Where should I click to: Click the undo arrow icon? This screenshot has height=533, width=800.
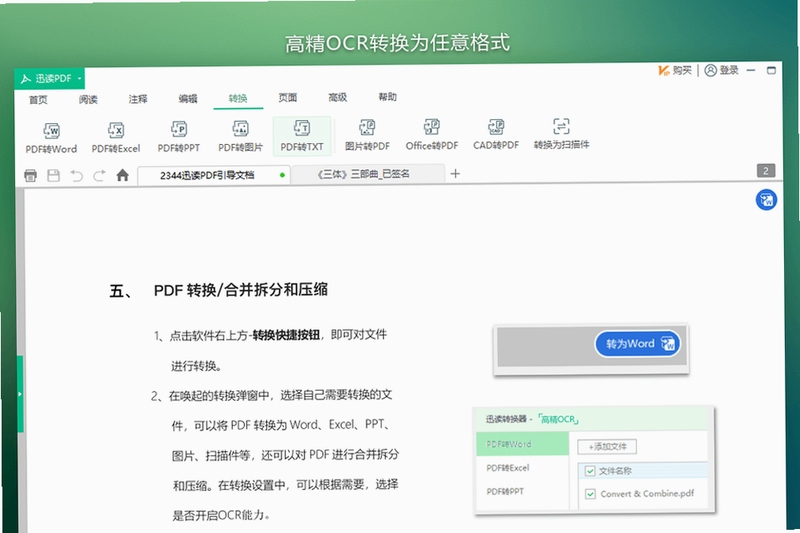tap(77, 176)
